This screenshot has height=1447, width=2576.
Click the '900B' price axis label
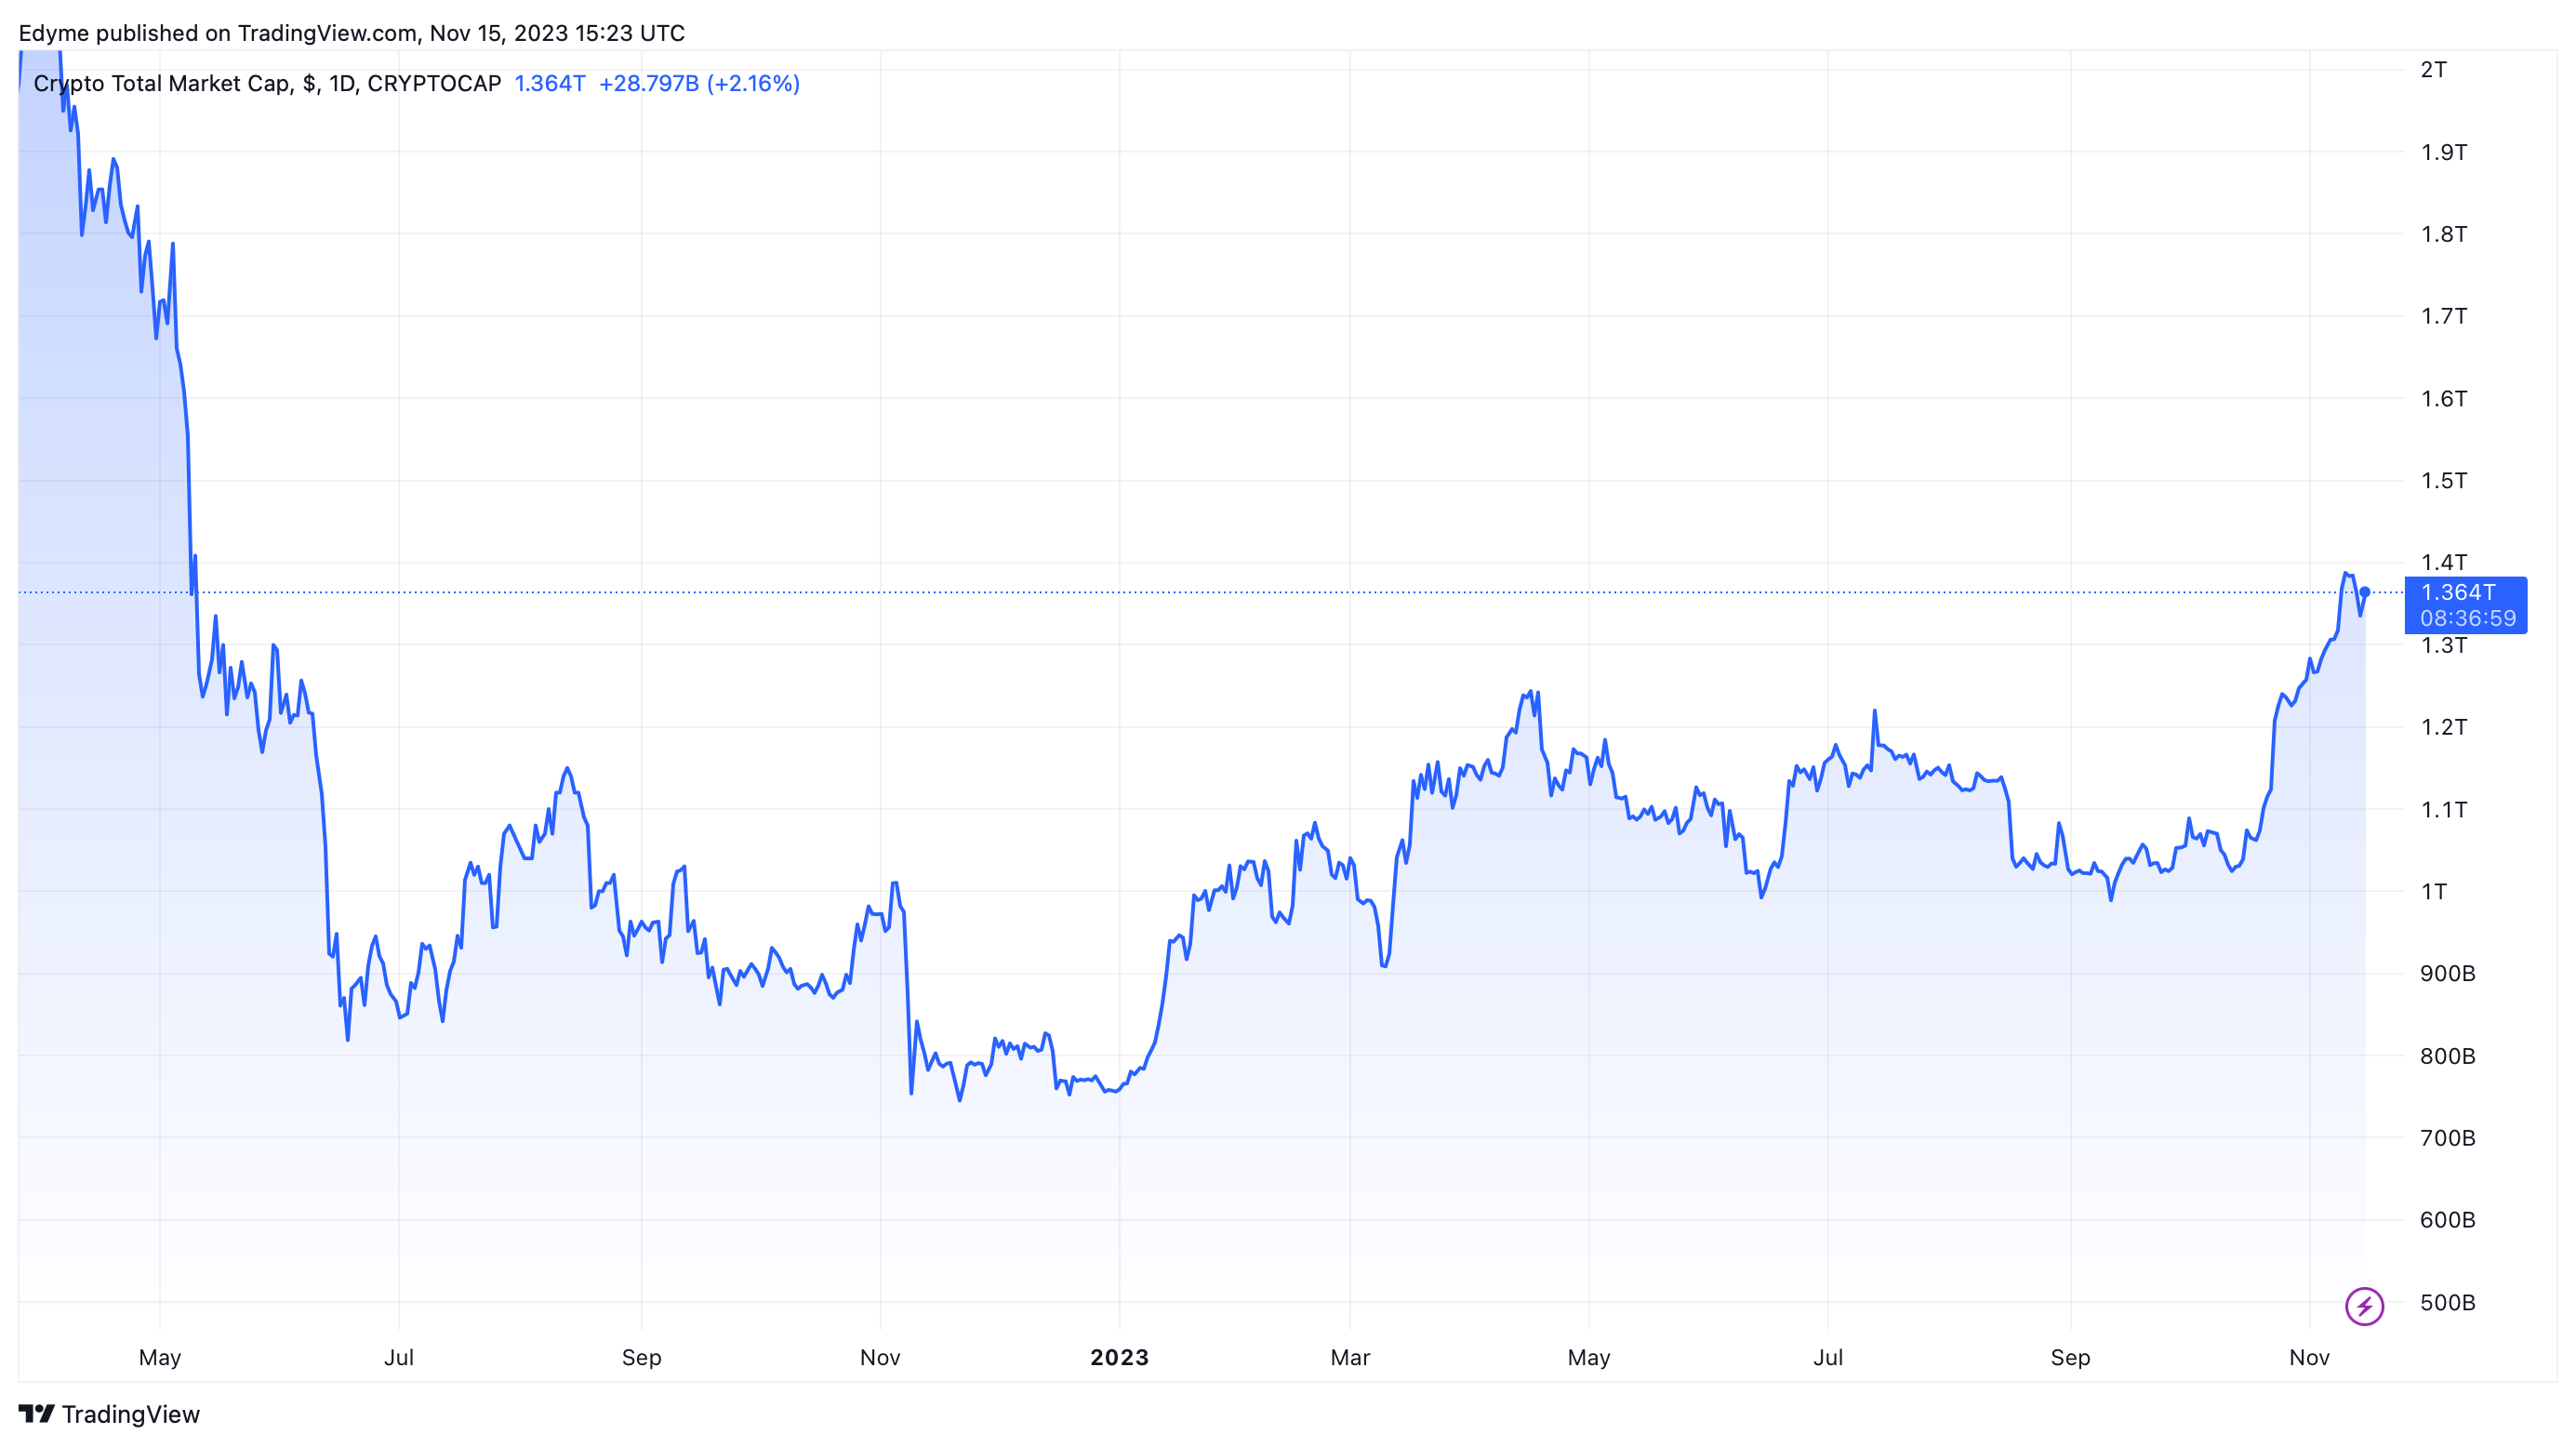[x=2447, y=973]
